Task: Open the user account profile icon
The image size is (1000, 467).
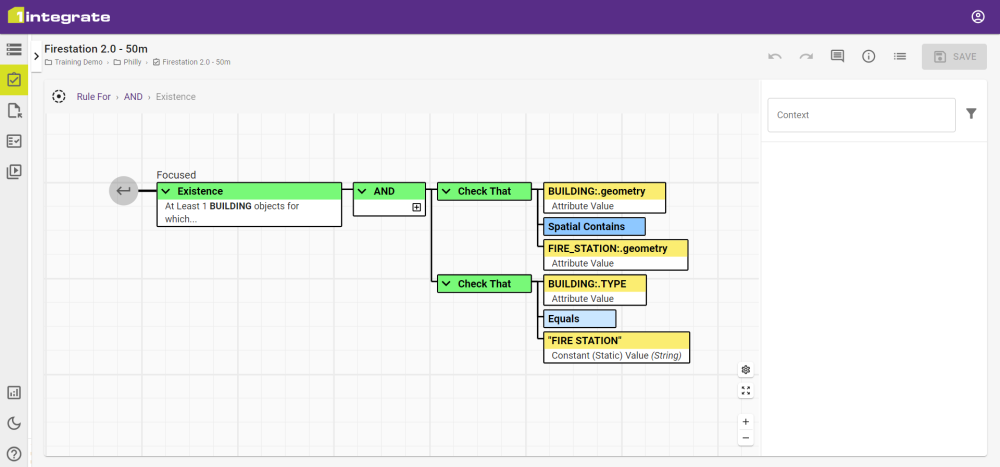Action: [x=978, y=17]
